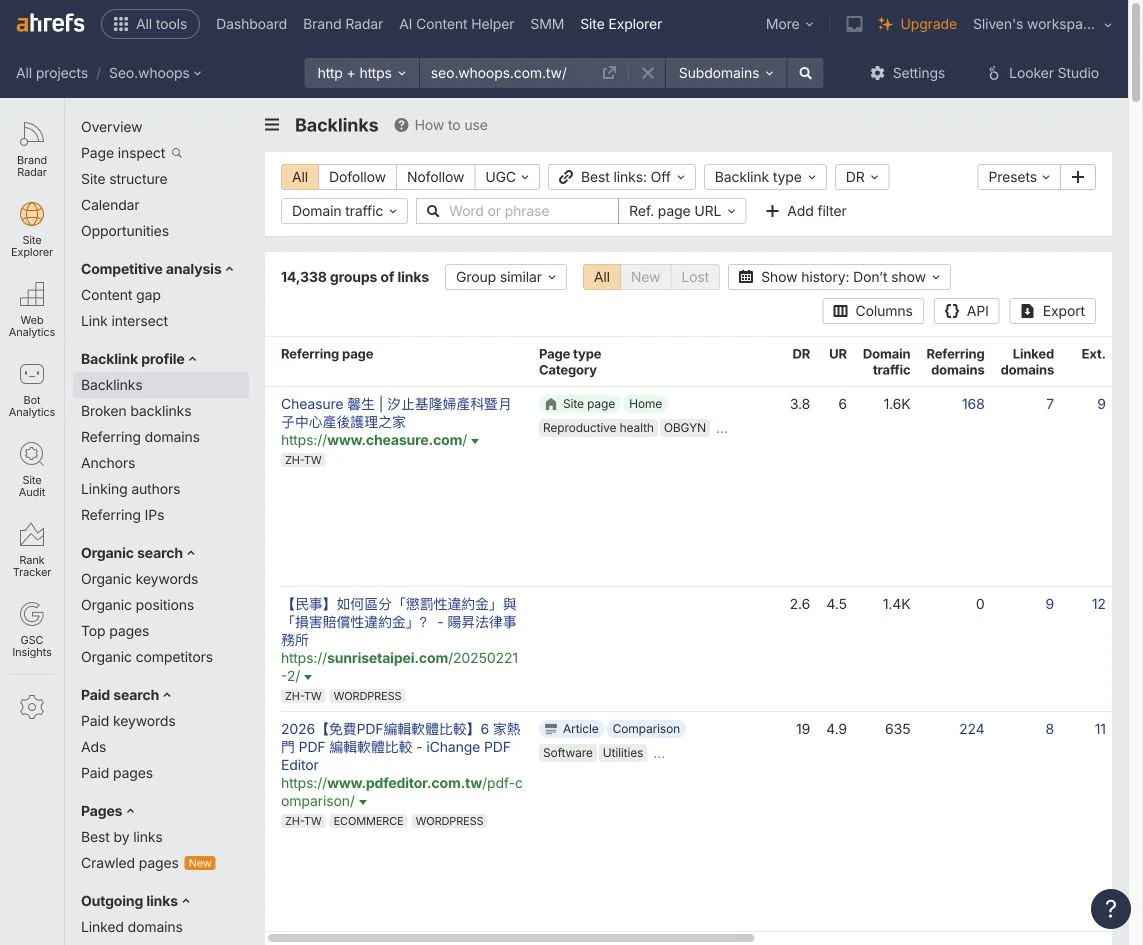The width and height of the screenshot is (1143, 945).
Task: Open the More menu in top navigation
Action: 789,24
